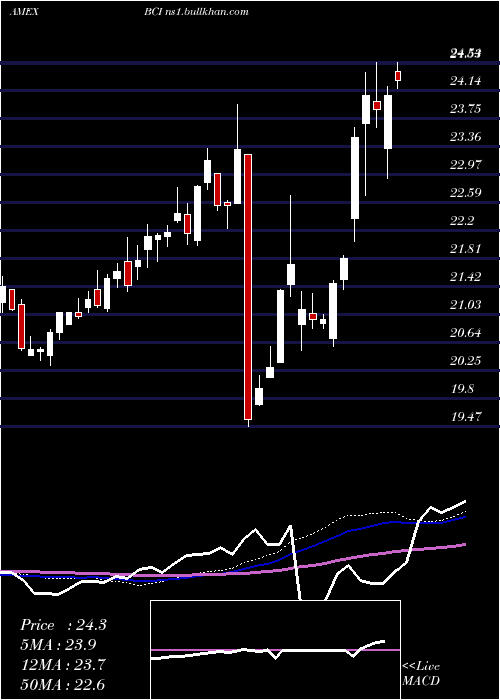Click the AMEX exchange label
Viewport: 500px width, 700px height.
pyautogui.click(x=24, y=12)
